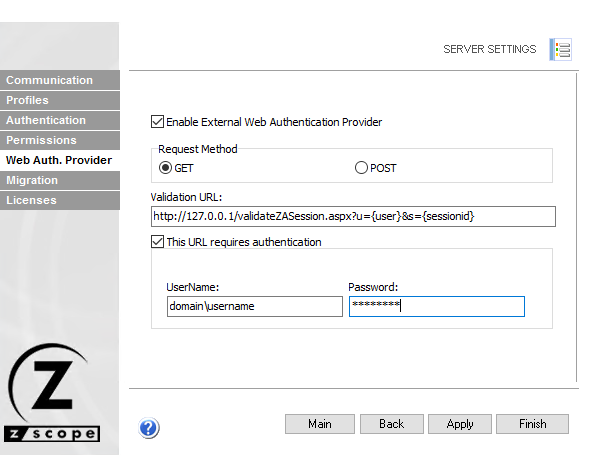
Task: Switch to the Licenses section
Action: pos(60,200)
